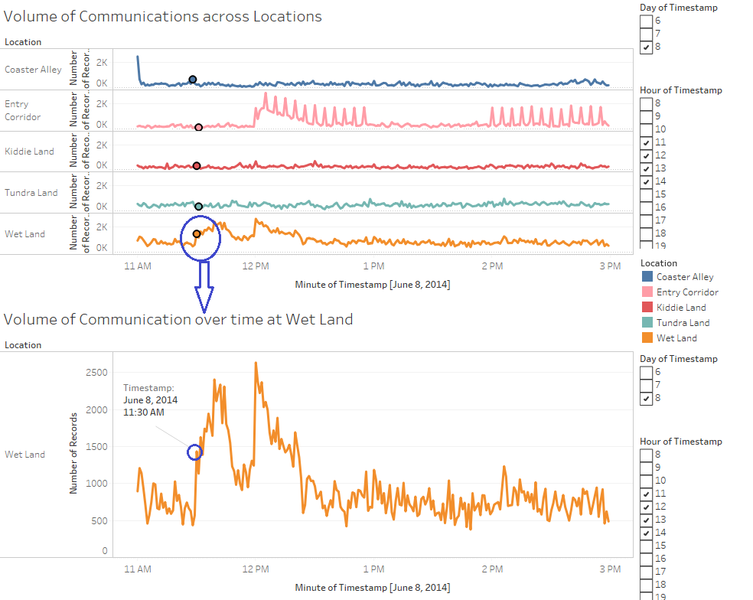Click the Kiddie Land row label
The image size is (753, 600).
29,151
